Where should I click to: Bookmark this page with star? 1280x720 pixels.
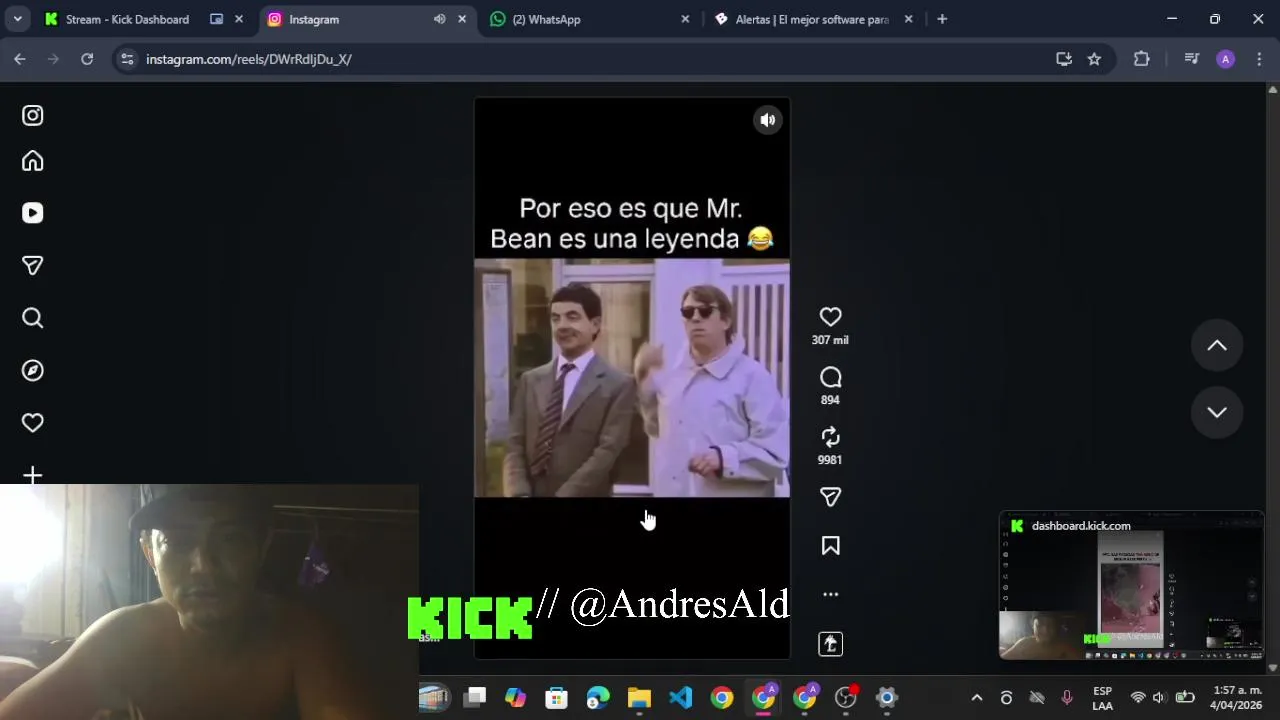click(x=1094, y=59)
